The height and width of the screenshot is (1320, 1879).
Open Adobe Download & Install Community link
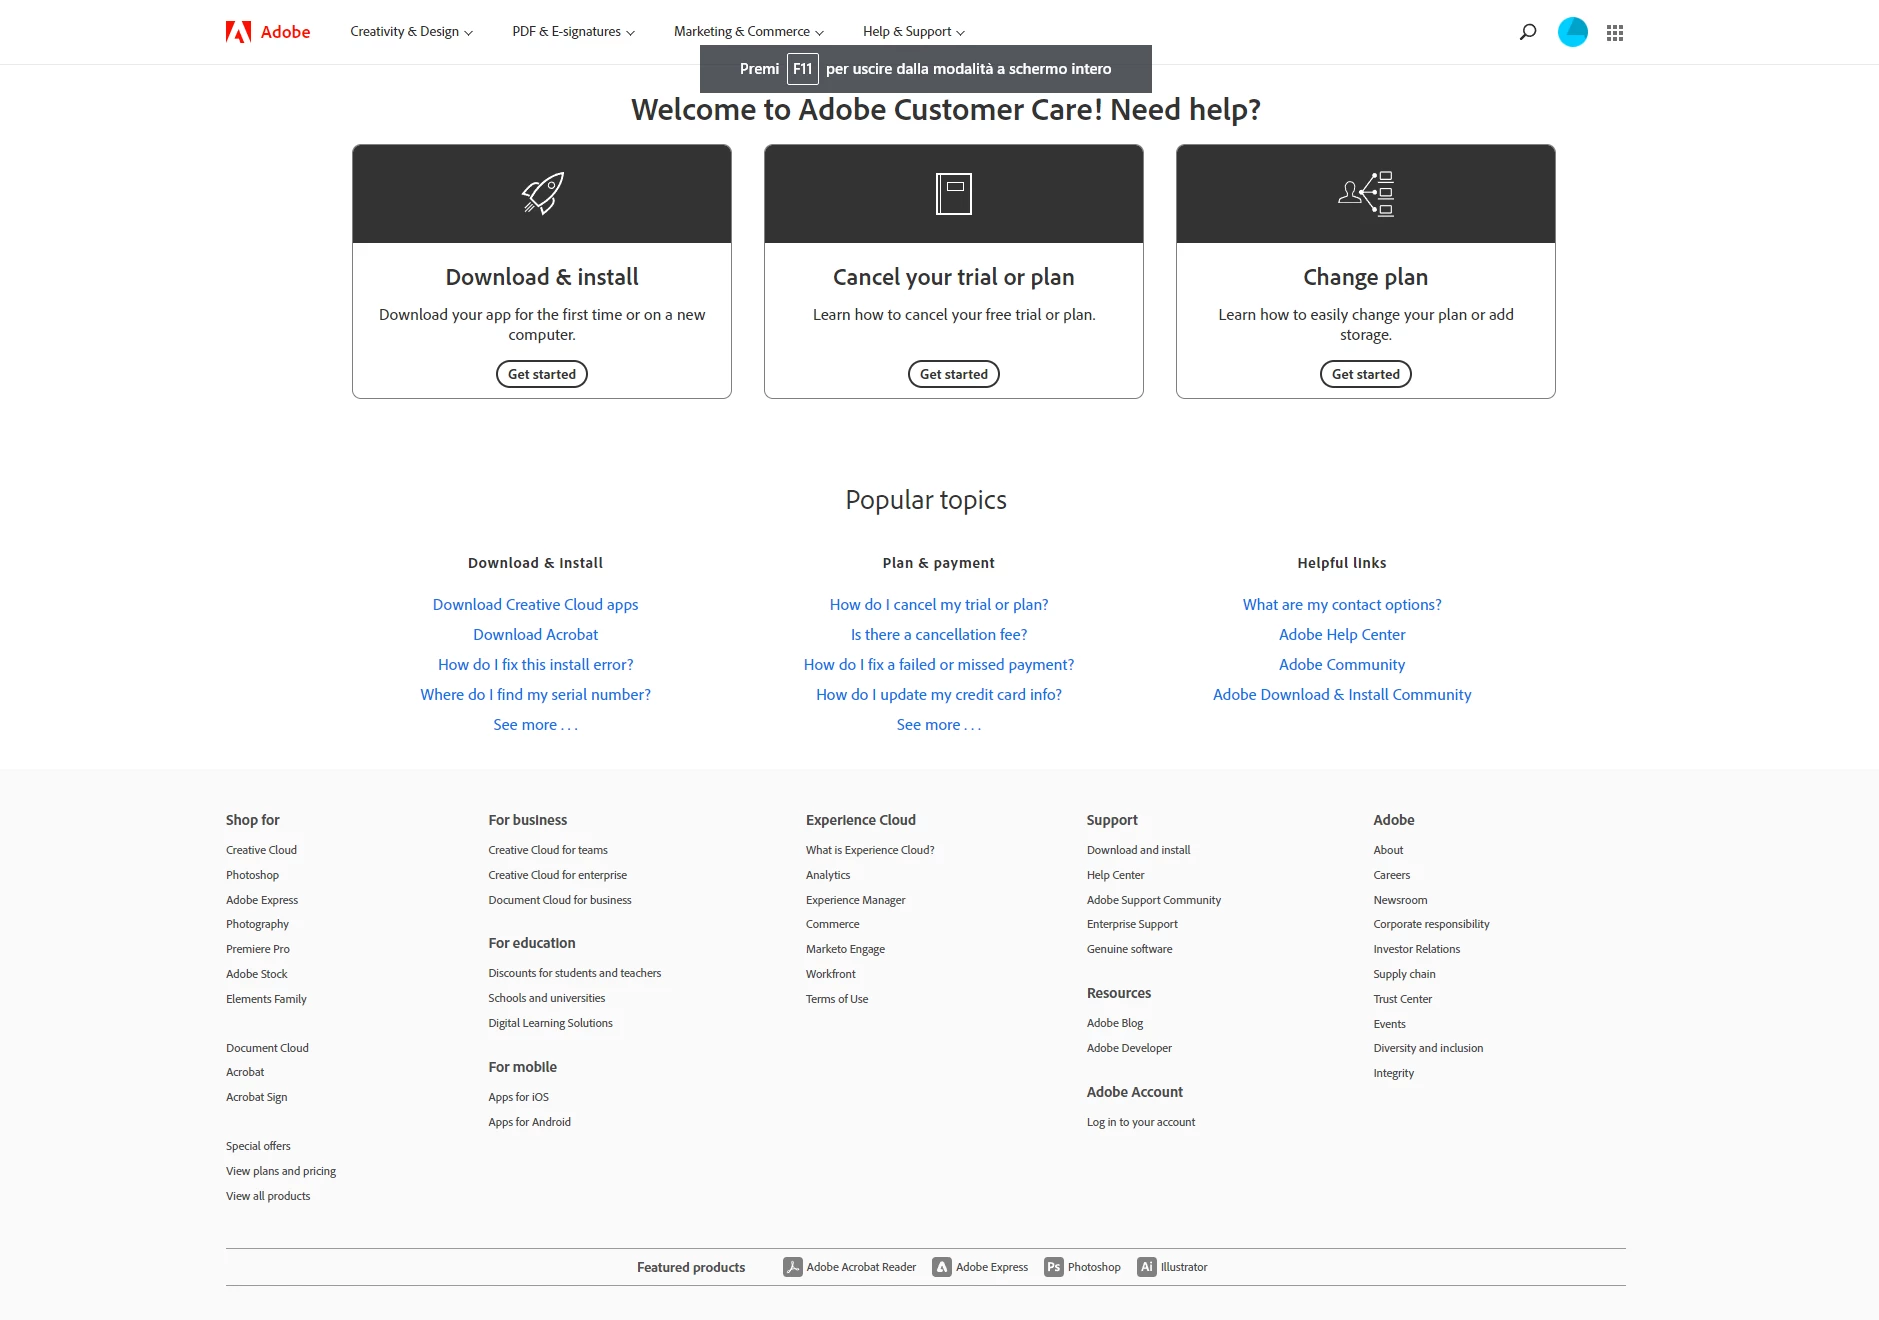coord(1342,695)
